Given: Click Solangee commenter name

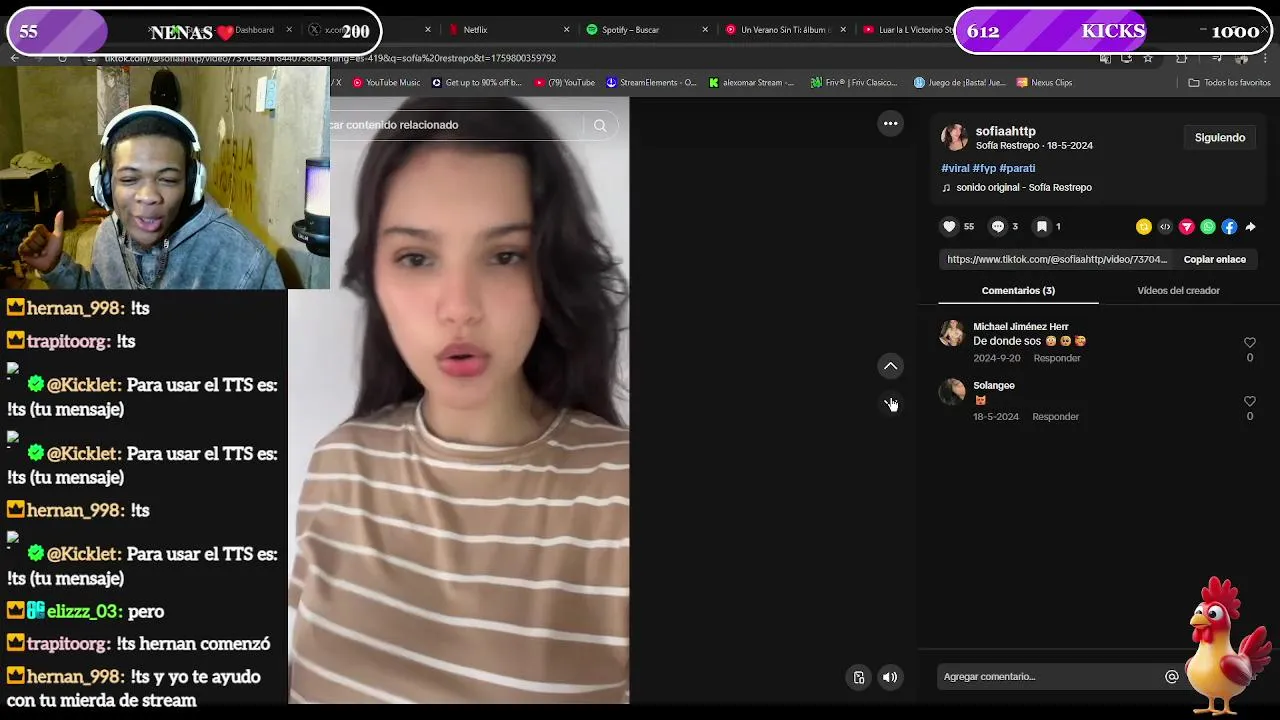Looking at the screenshot, I should 994,386.
